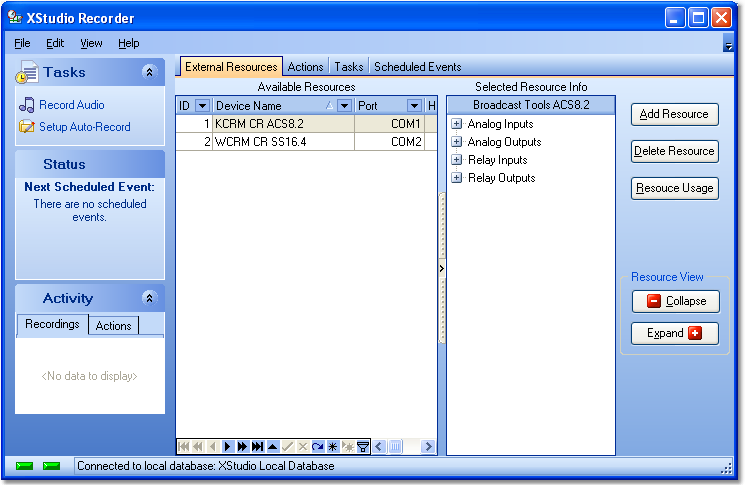The width and height of the screenshot is (745, 487).
Task: Refresh data with curved arrow icon
Action: [317, 447]
